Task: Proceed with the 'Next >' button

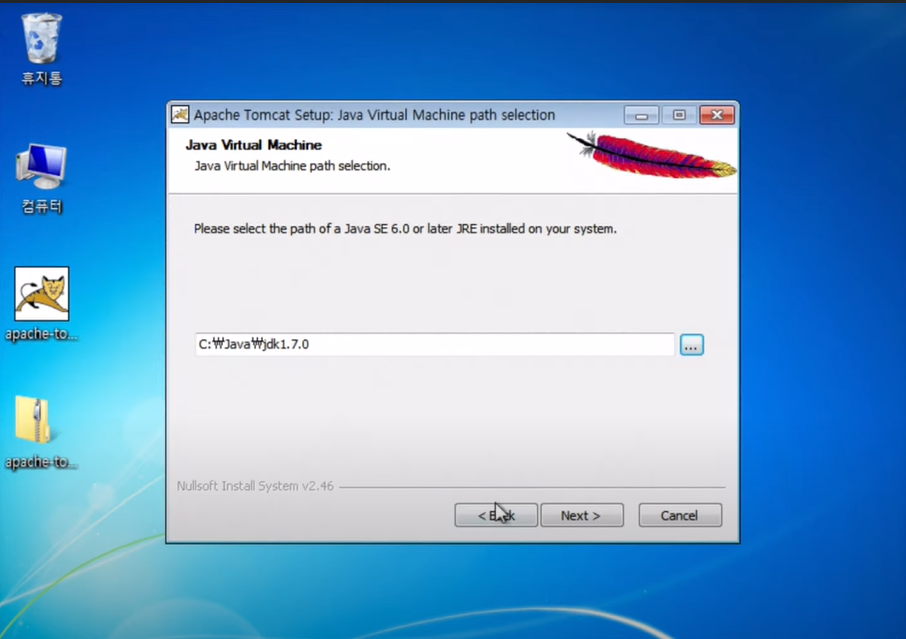Action: (x=582, y=515)
